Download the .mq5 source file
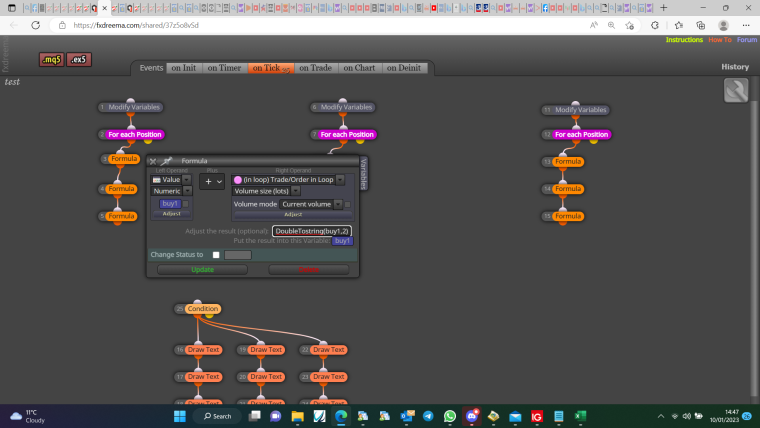 click(51, 60)
